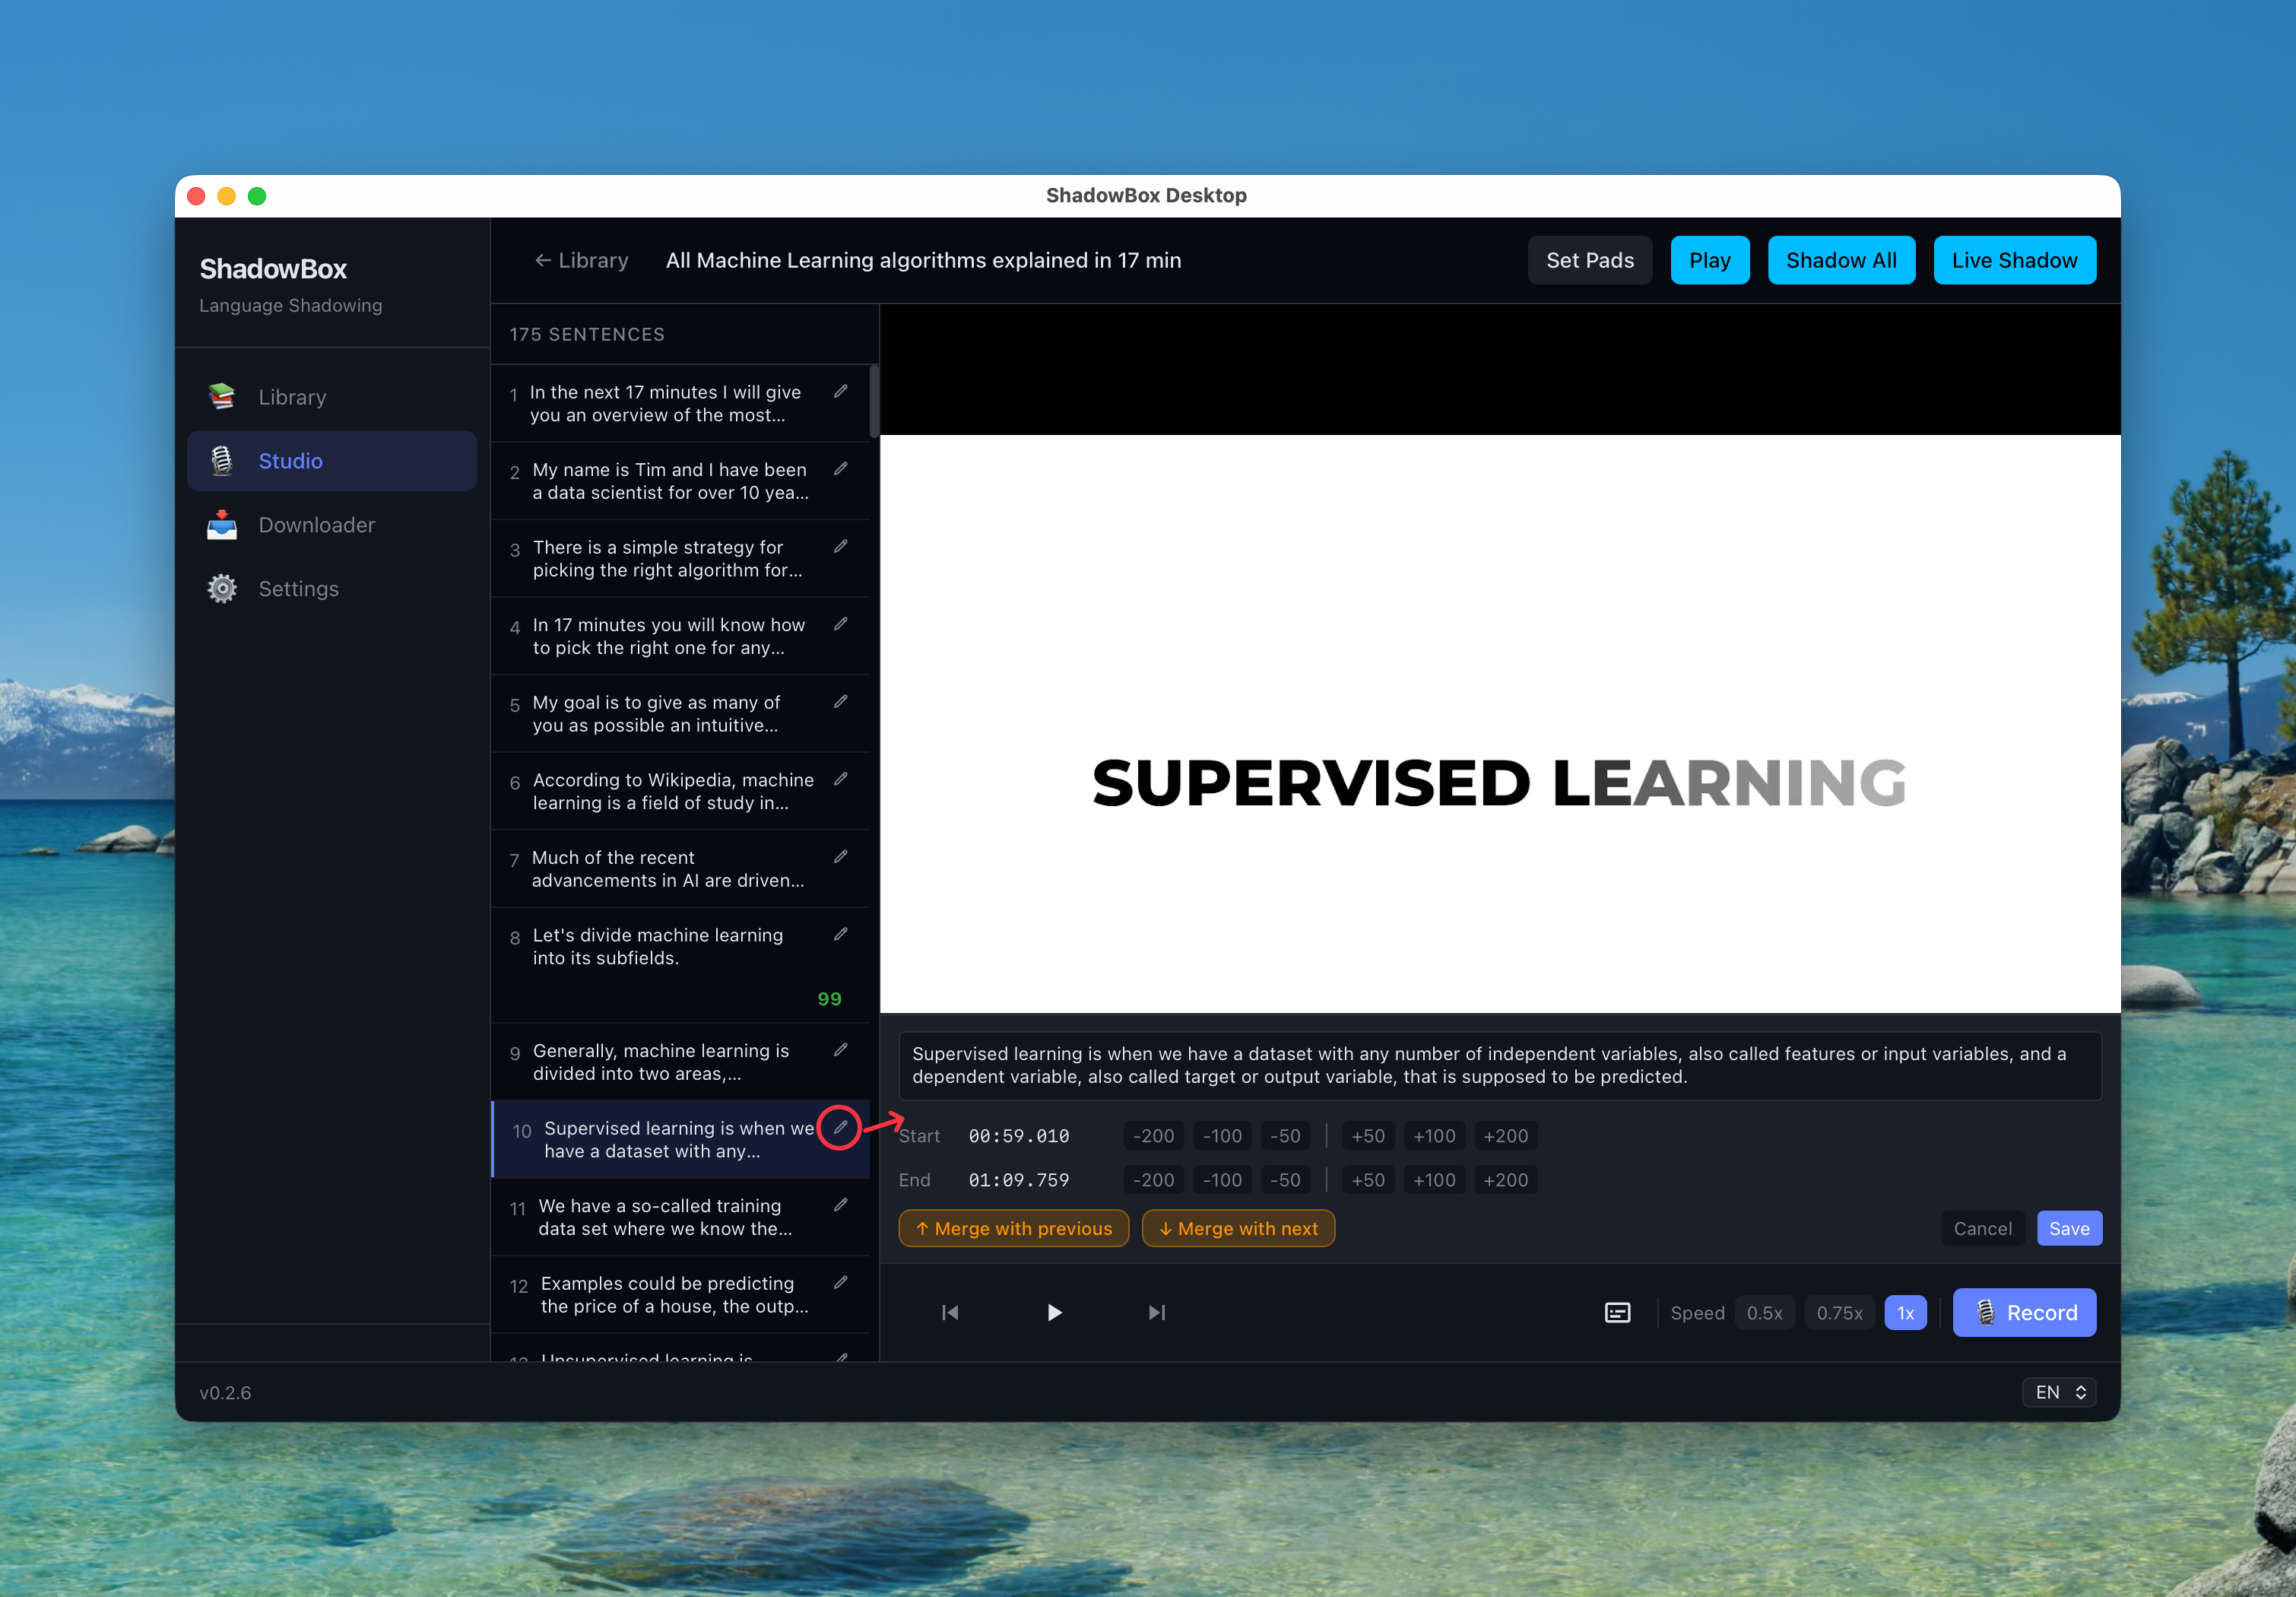Open Settings from the sidebar
Image resolution: width=2296 pixels, height=1597 pixels.
[x=331, y=589]
